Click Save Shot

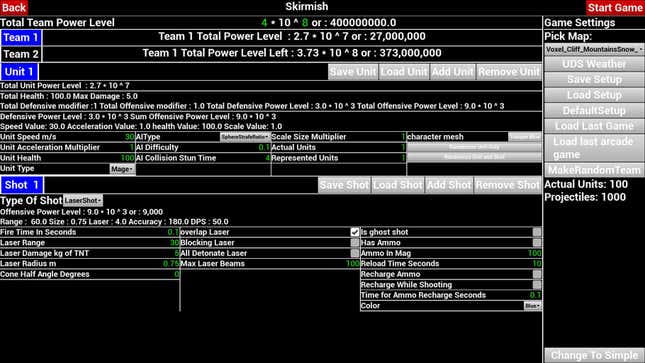(x=344, y=185)
